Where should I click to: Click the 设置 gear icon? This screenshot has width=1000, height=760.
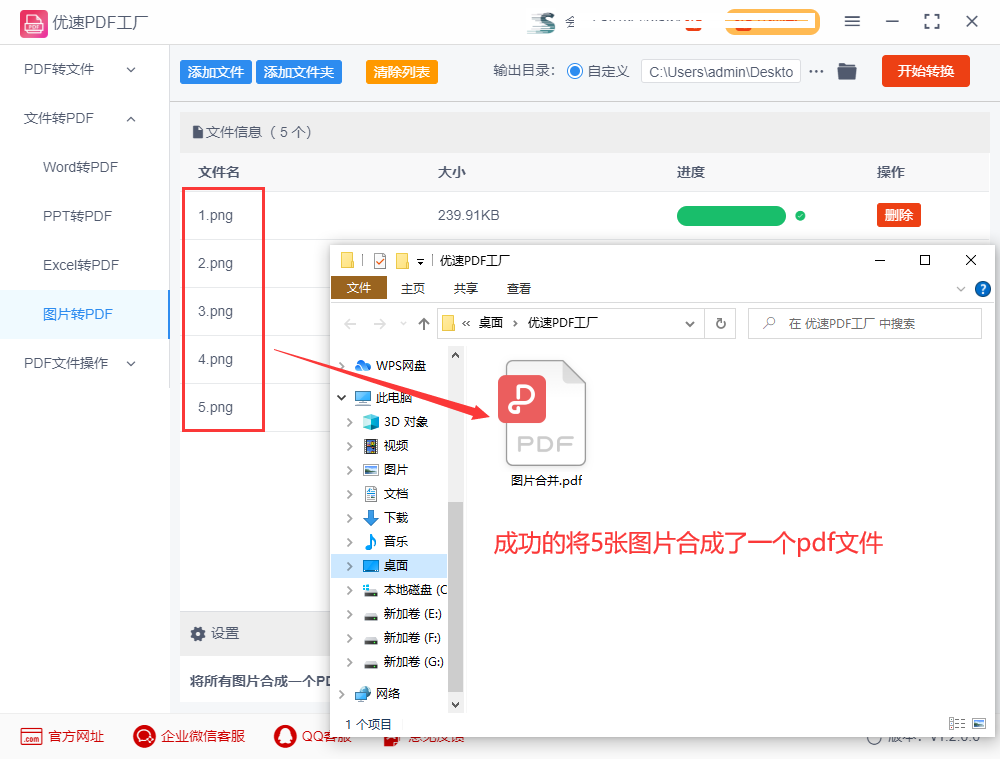click(x=198, y=634)
